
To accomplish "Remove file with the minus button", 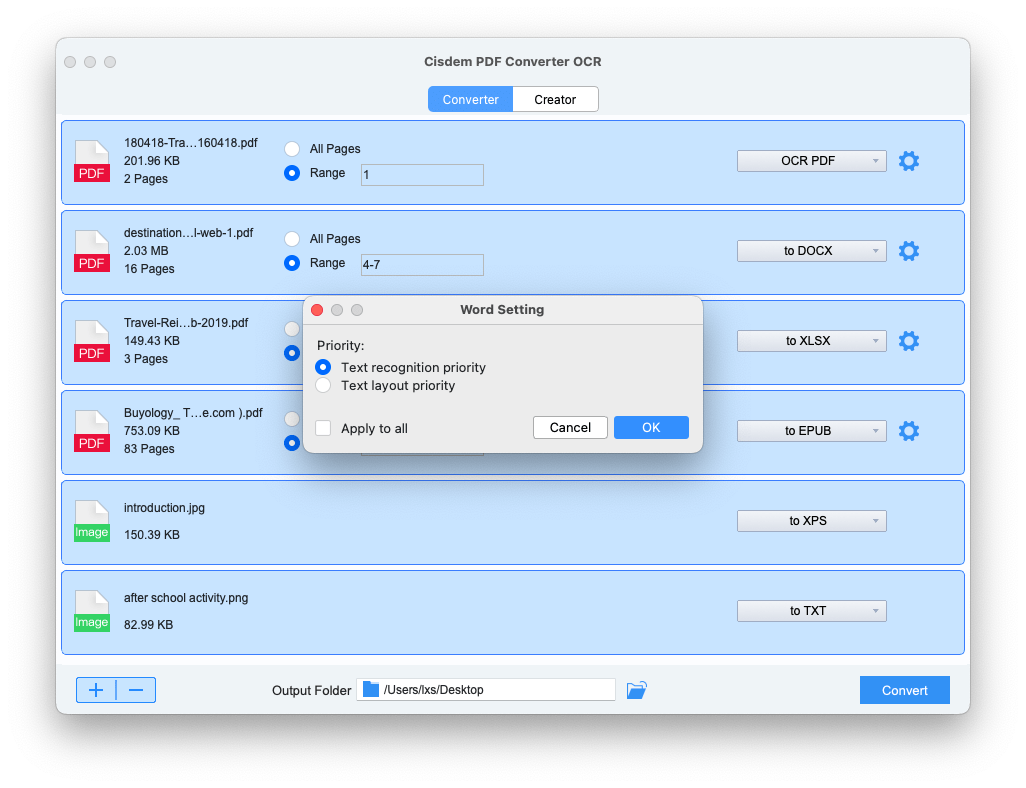I will (x=136, y=690).
